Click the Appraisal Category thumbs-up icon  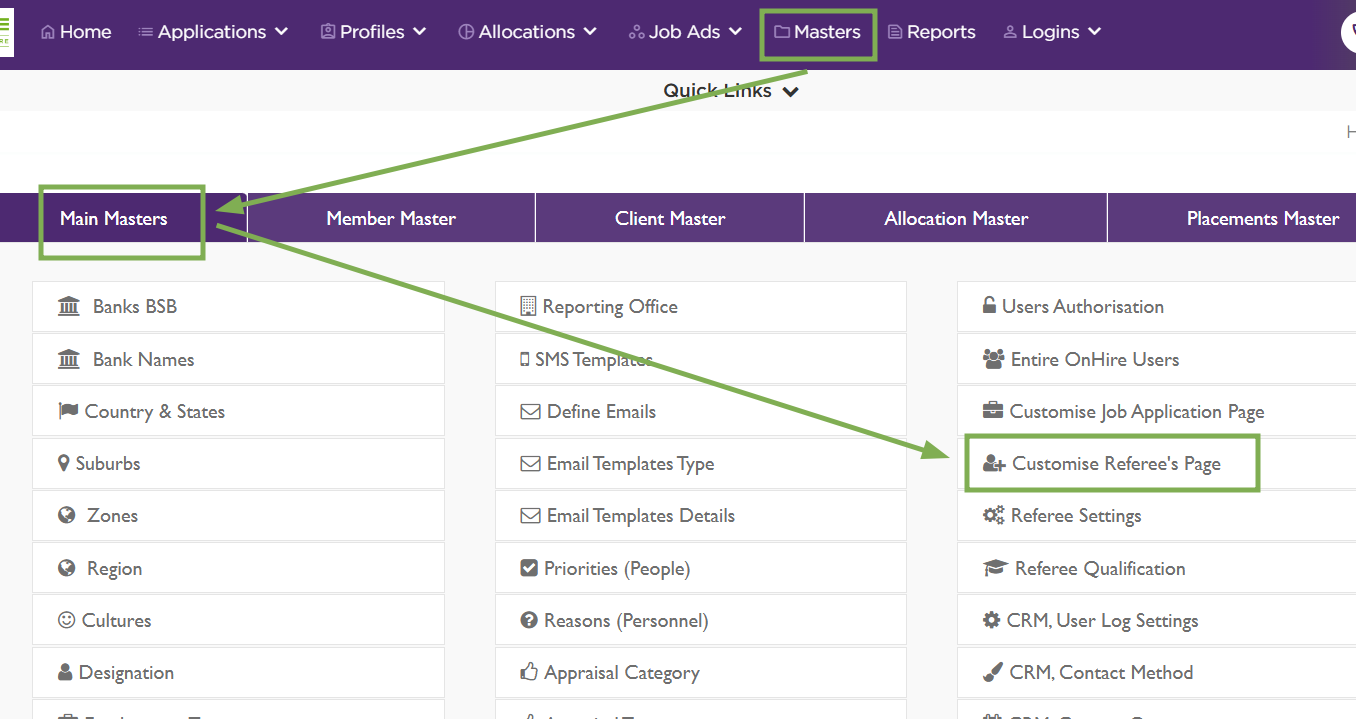529,672
